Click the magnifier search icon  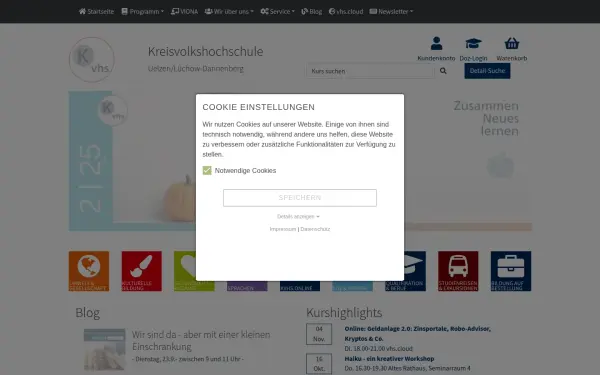(443, 71)
